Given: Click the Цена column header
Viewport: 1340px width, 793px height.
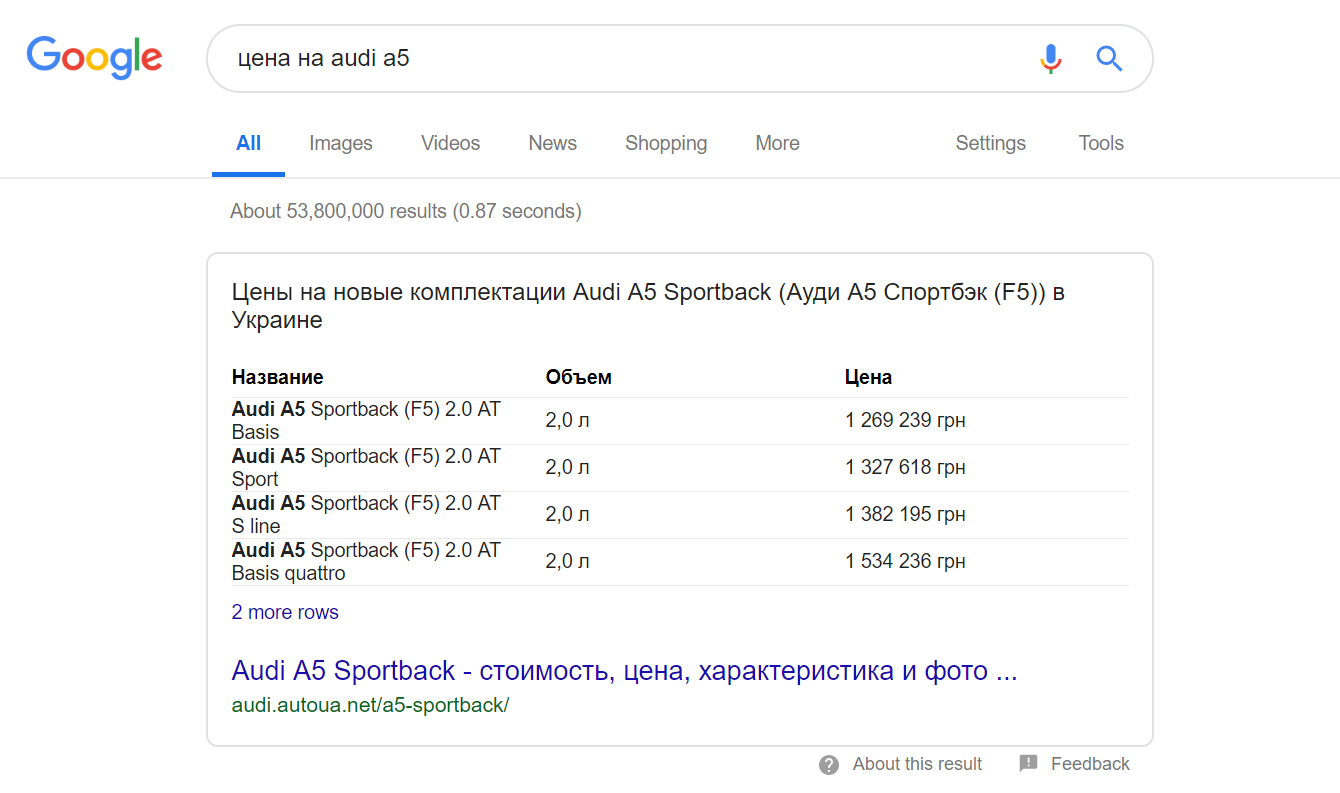Looking at the screenshot, I should [868, 377].
